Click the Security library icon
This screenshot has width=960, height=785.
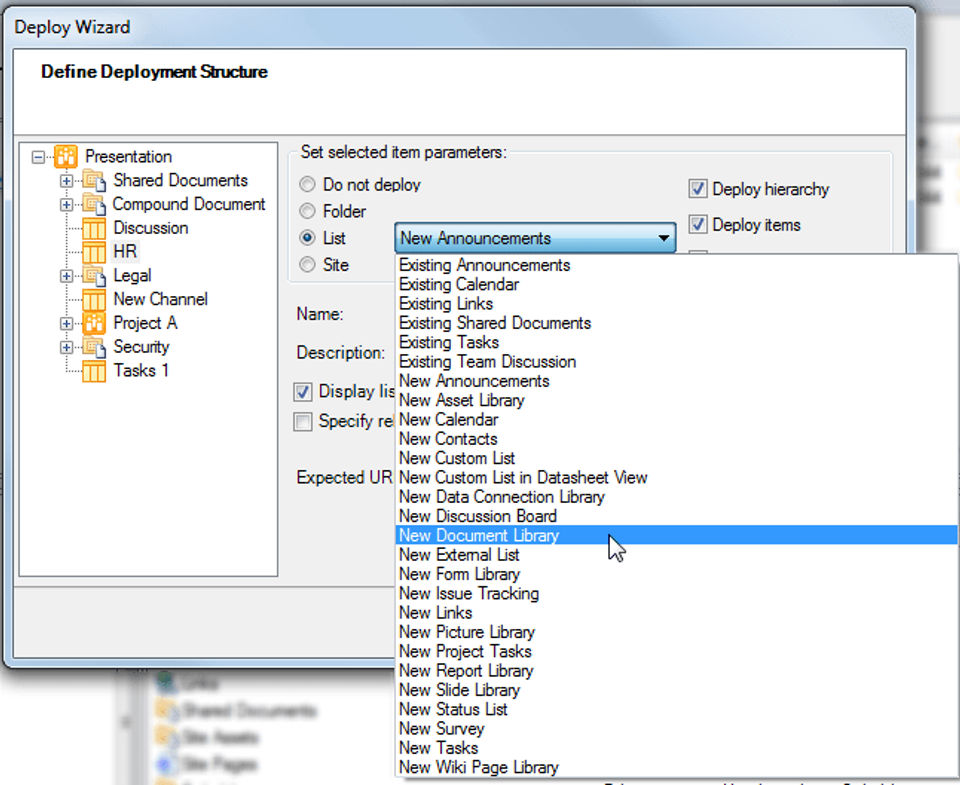pyautogui.click(x=94, y=347)
